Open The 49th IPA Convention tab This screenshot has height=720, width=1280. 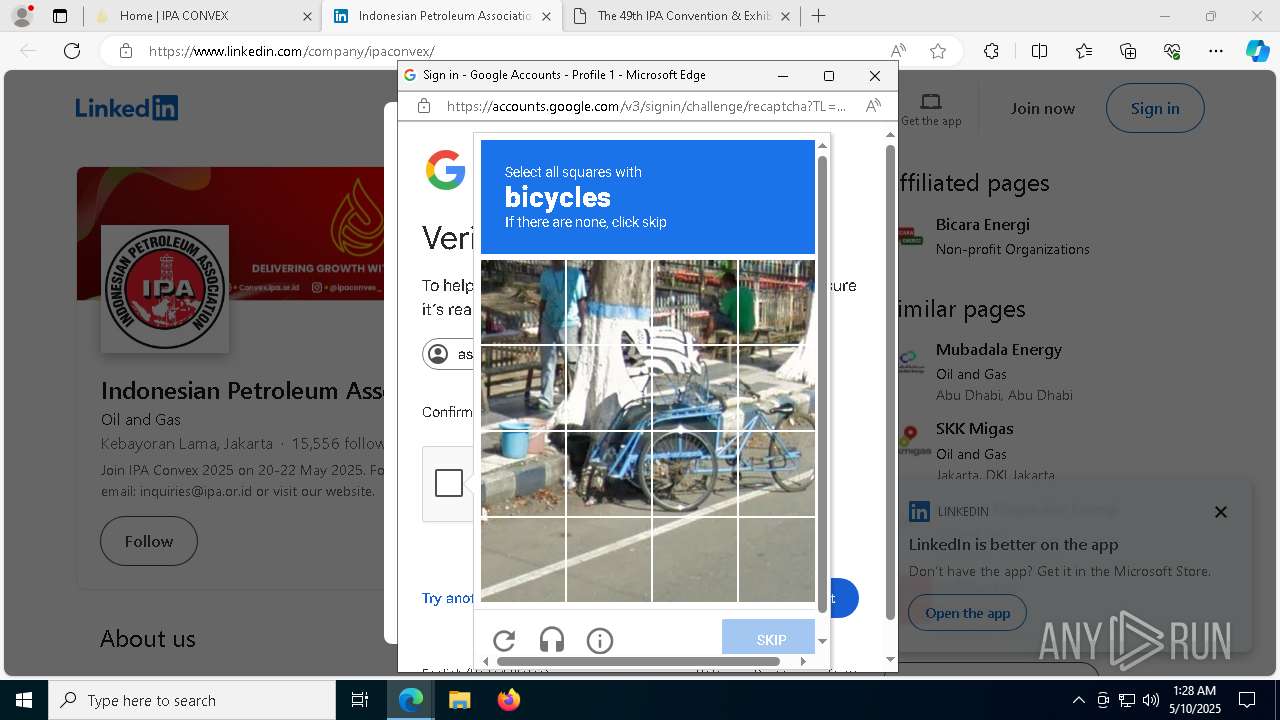682,16
